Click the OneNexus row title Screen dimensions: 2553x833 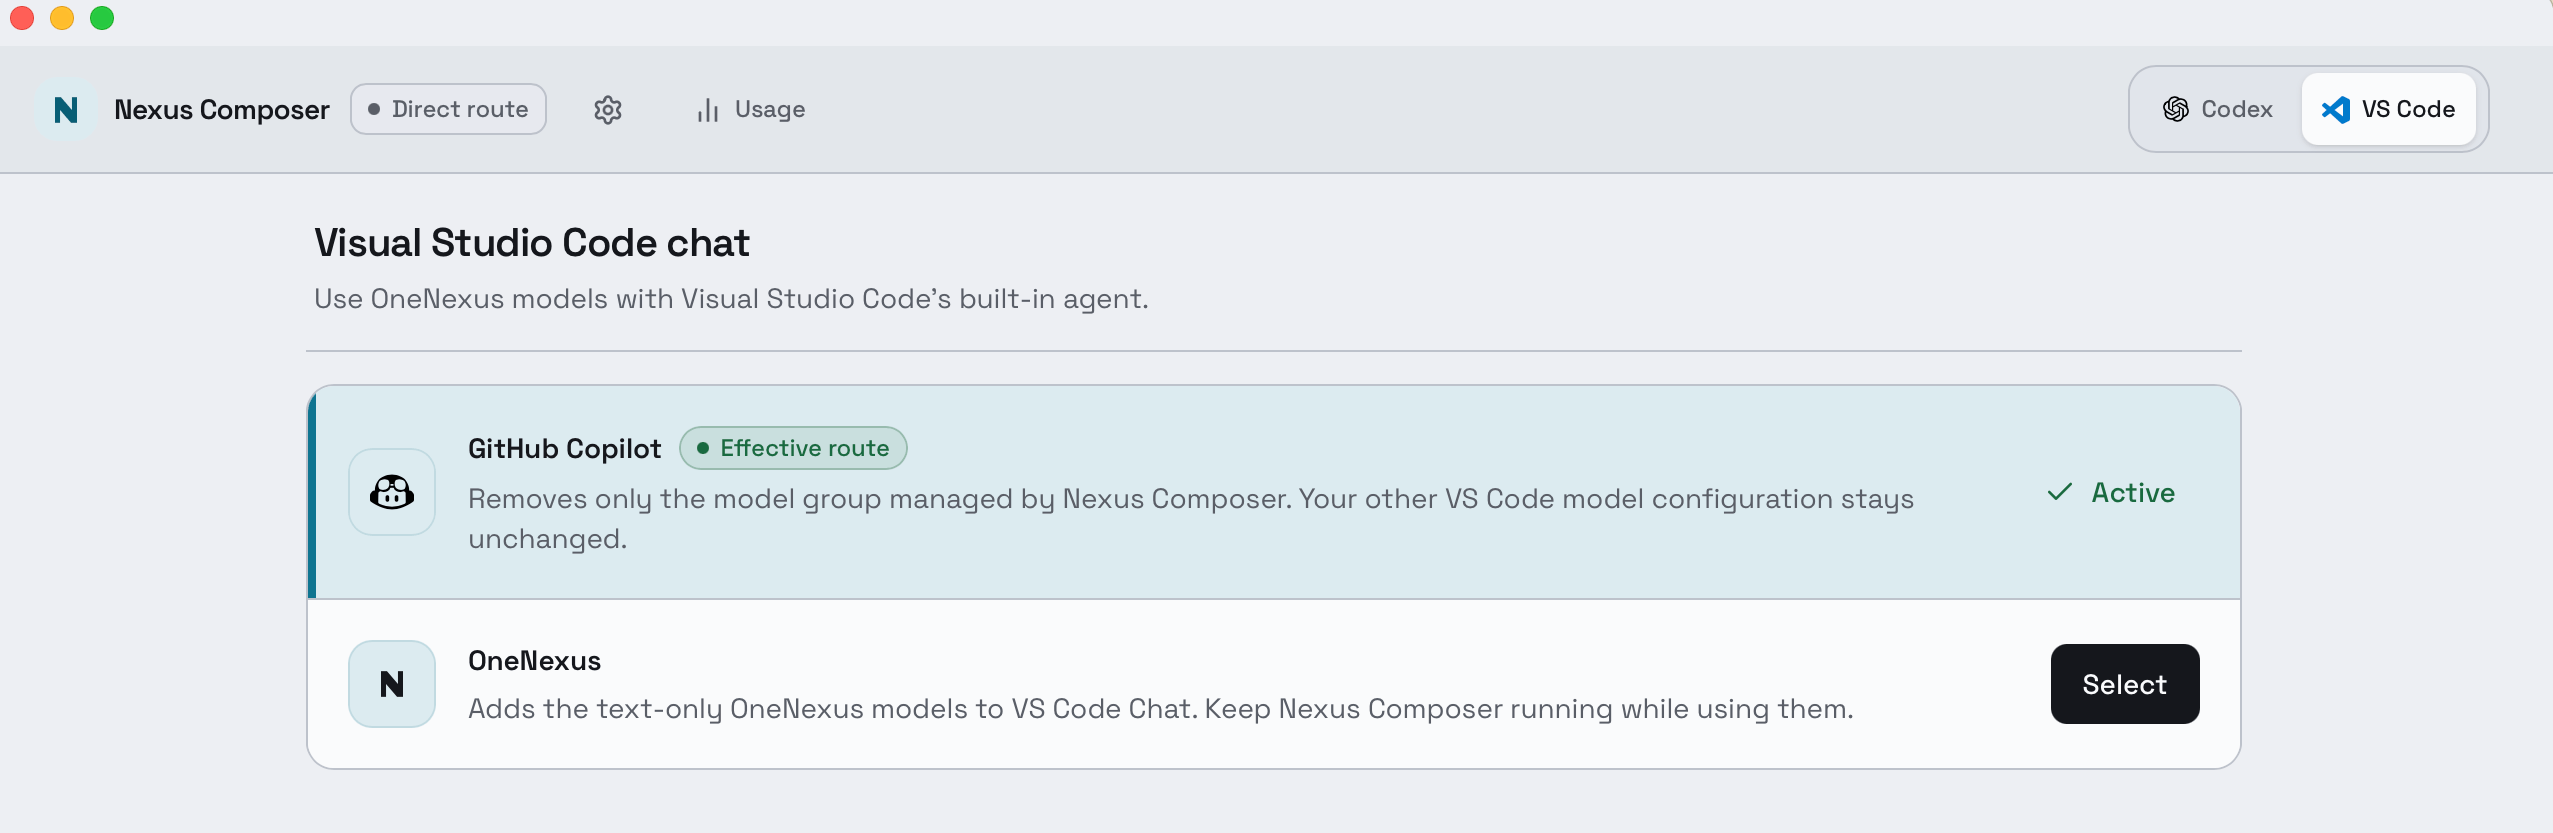pos(535,661)
